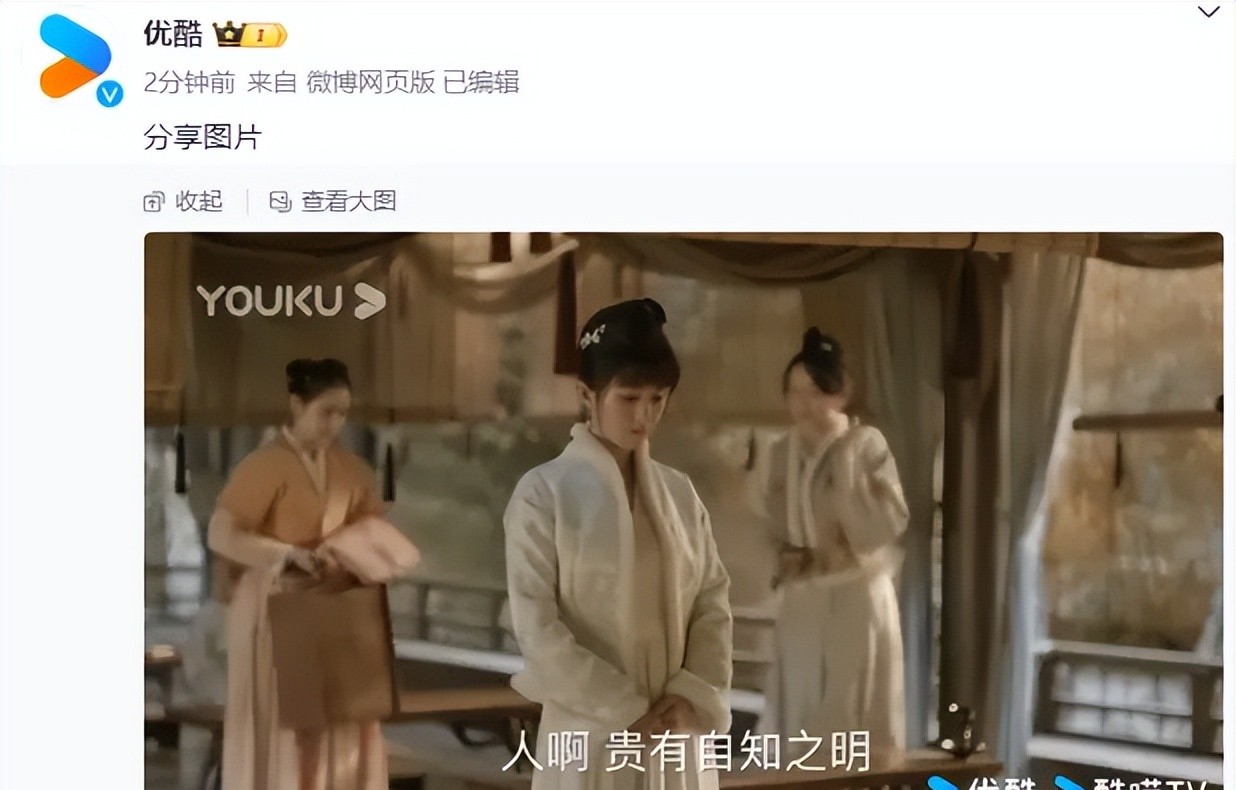Screen dimensions: 1236x790
Task: Click the 分享图片 post text
Action: point(203,138)
